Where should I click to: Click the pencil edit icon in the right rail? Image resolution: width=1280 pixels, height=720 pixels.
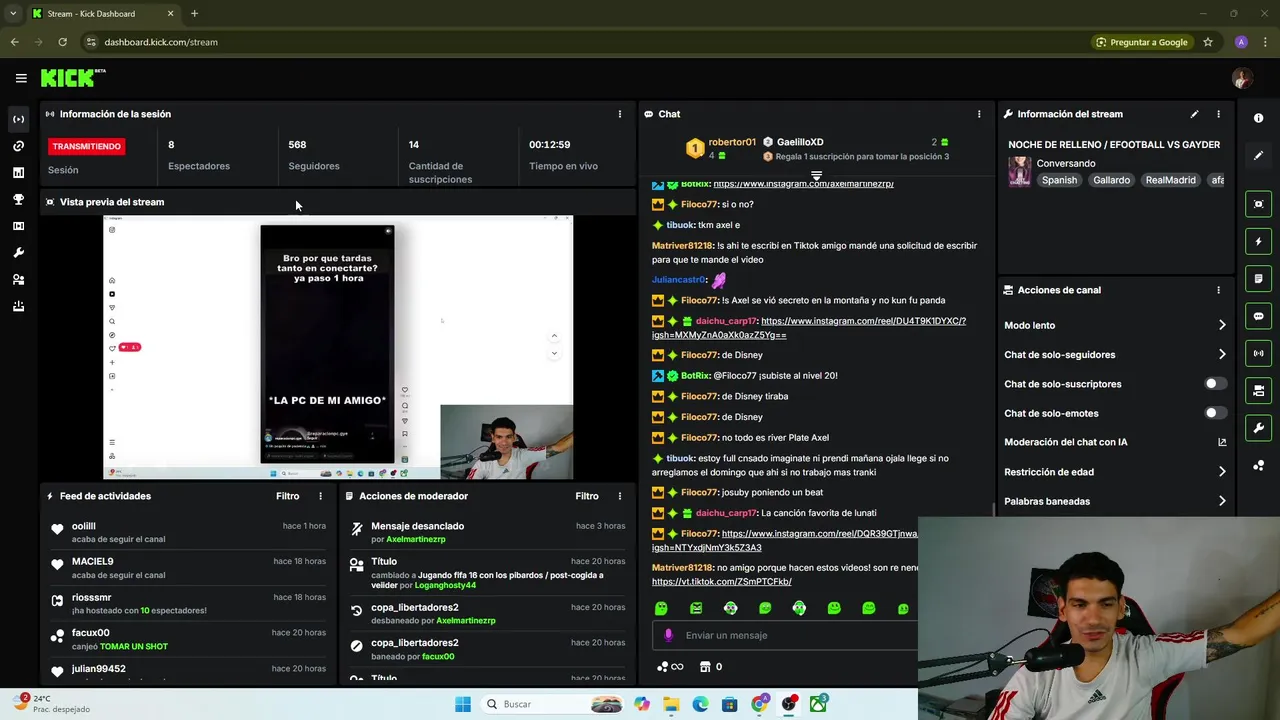pos(1258,156)
